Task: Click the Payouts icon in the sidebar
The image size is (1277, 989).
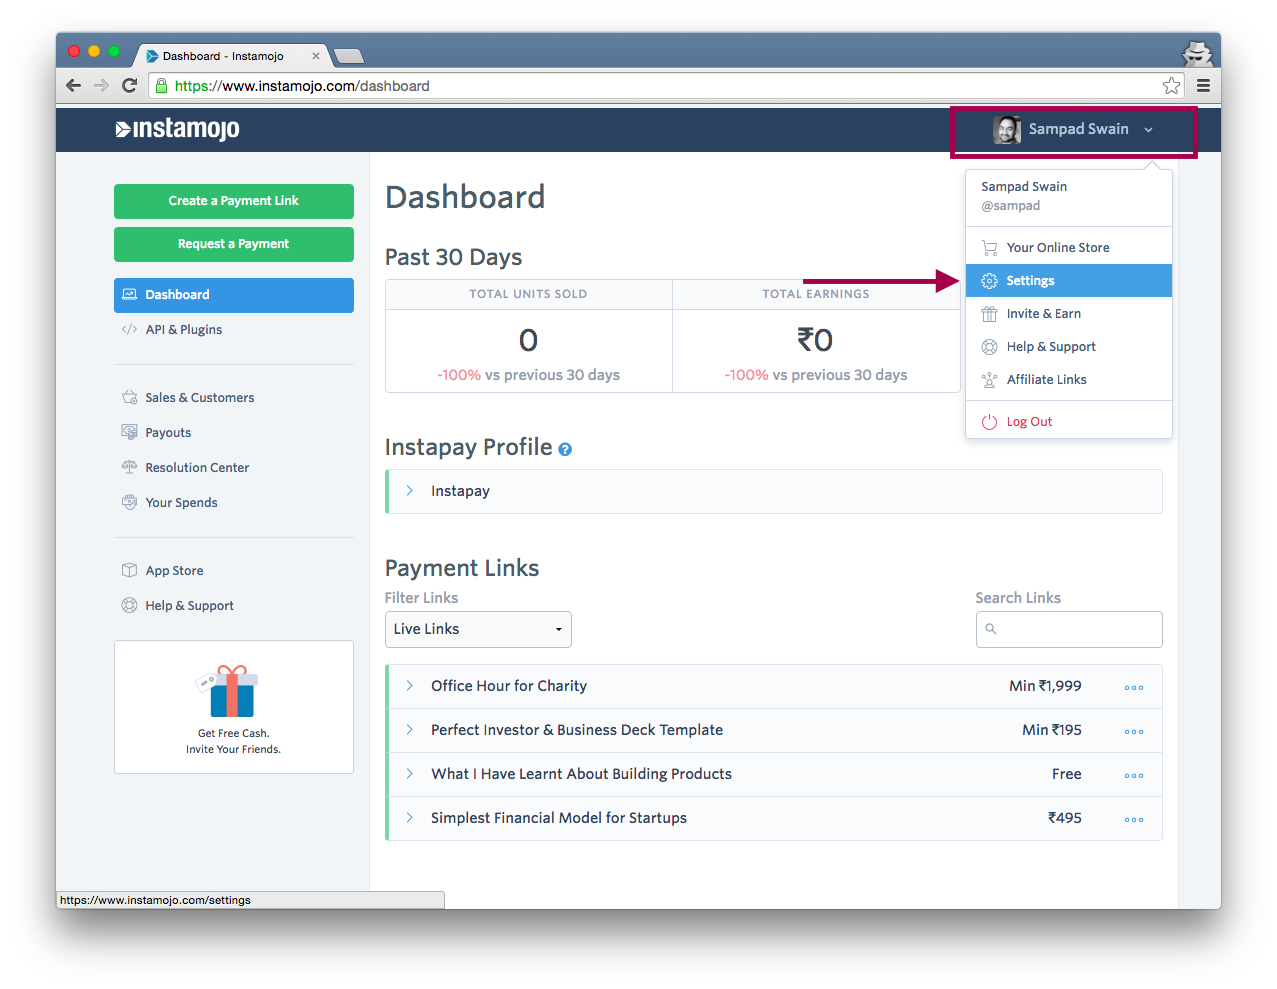Action: [129, 432]
